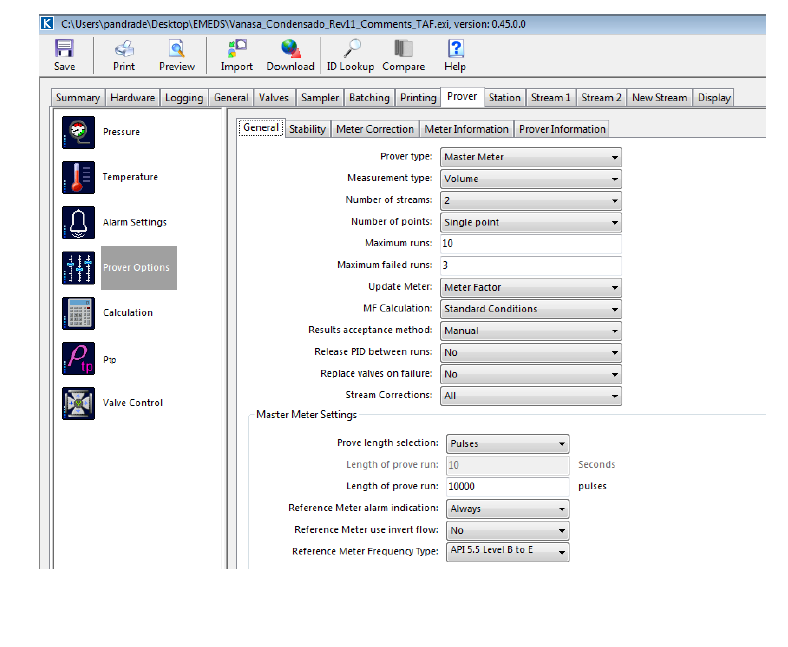The height and width of the screenshot is (647, 788).
Task: Switch to the Summary tab
Action: coord(78,98)
